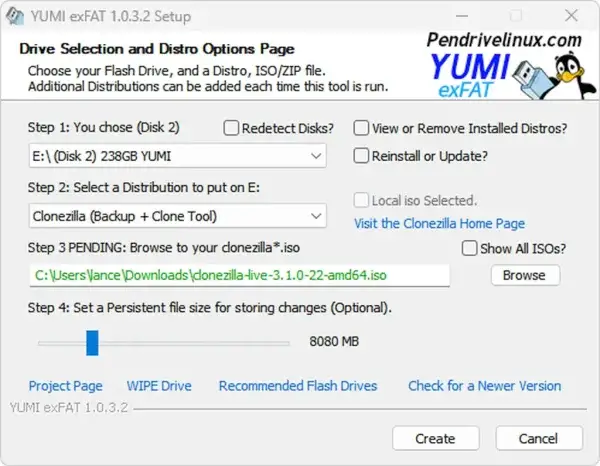Screen dimensions: 600x466
Task: Click the persistent file size slider handle
Action: coord(92,342)
